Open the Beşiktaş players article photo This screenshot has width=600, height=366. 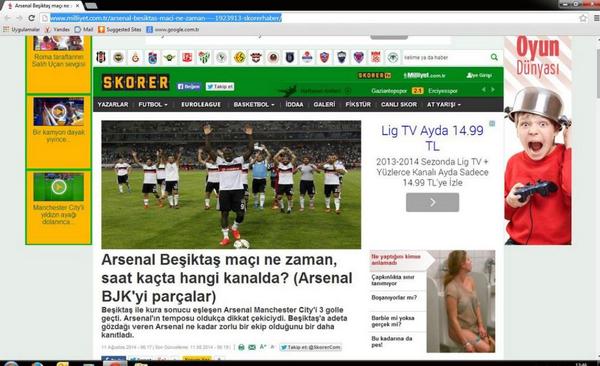[x=231, y=185]
